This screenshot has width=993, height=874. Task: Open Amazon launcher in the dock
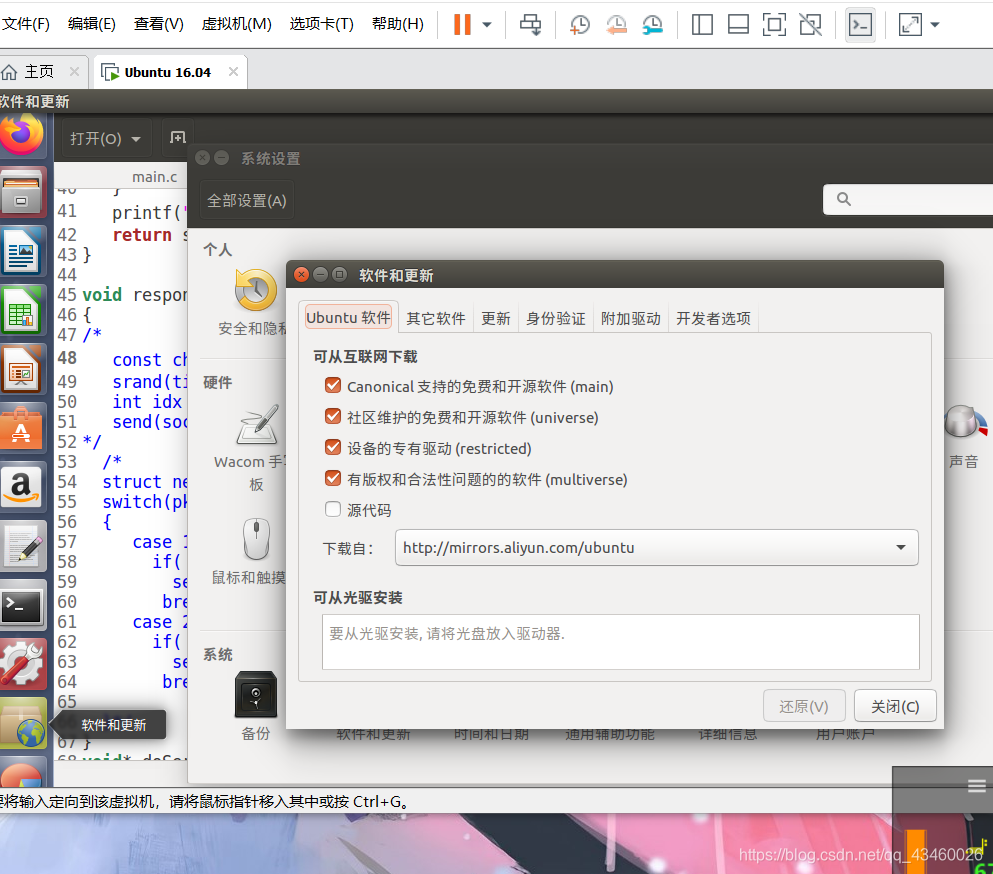tap(22, 487)
